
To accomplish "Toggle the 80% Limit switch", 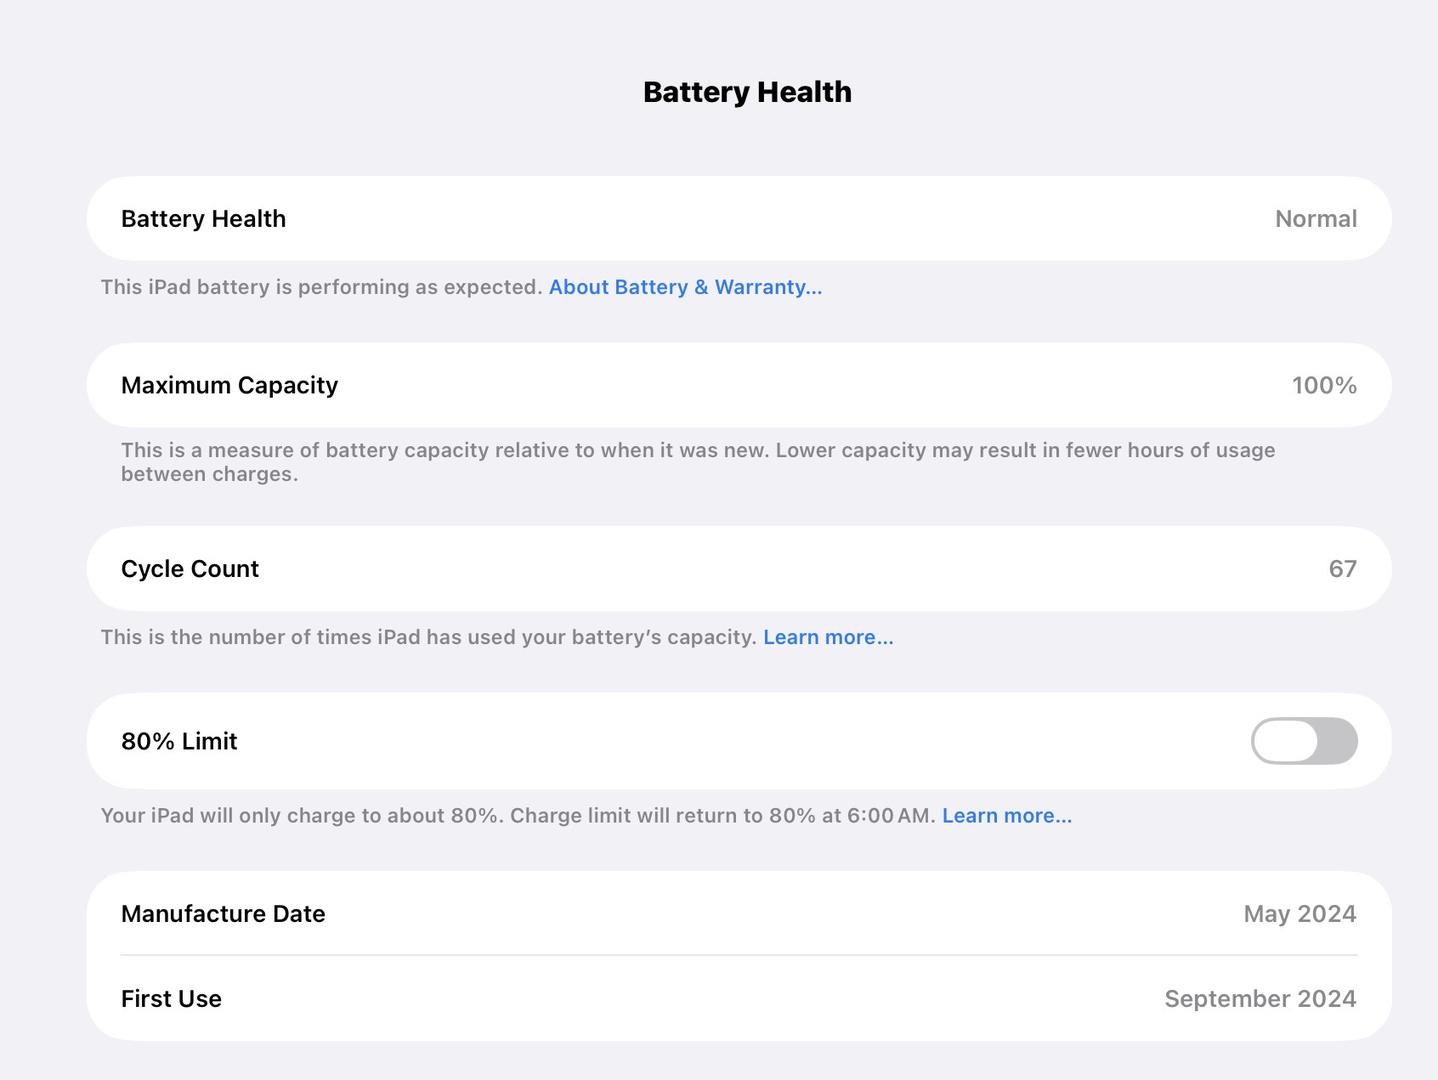I will (x=1303, y=741).
